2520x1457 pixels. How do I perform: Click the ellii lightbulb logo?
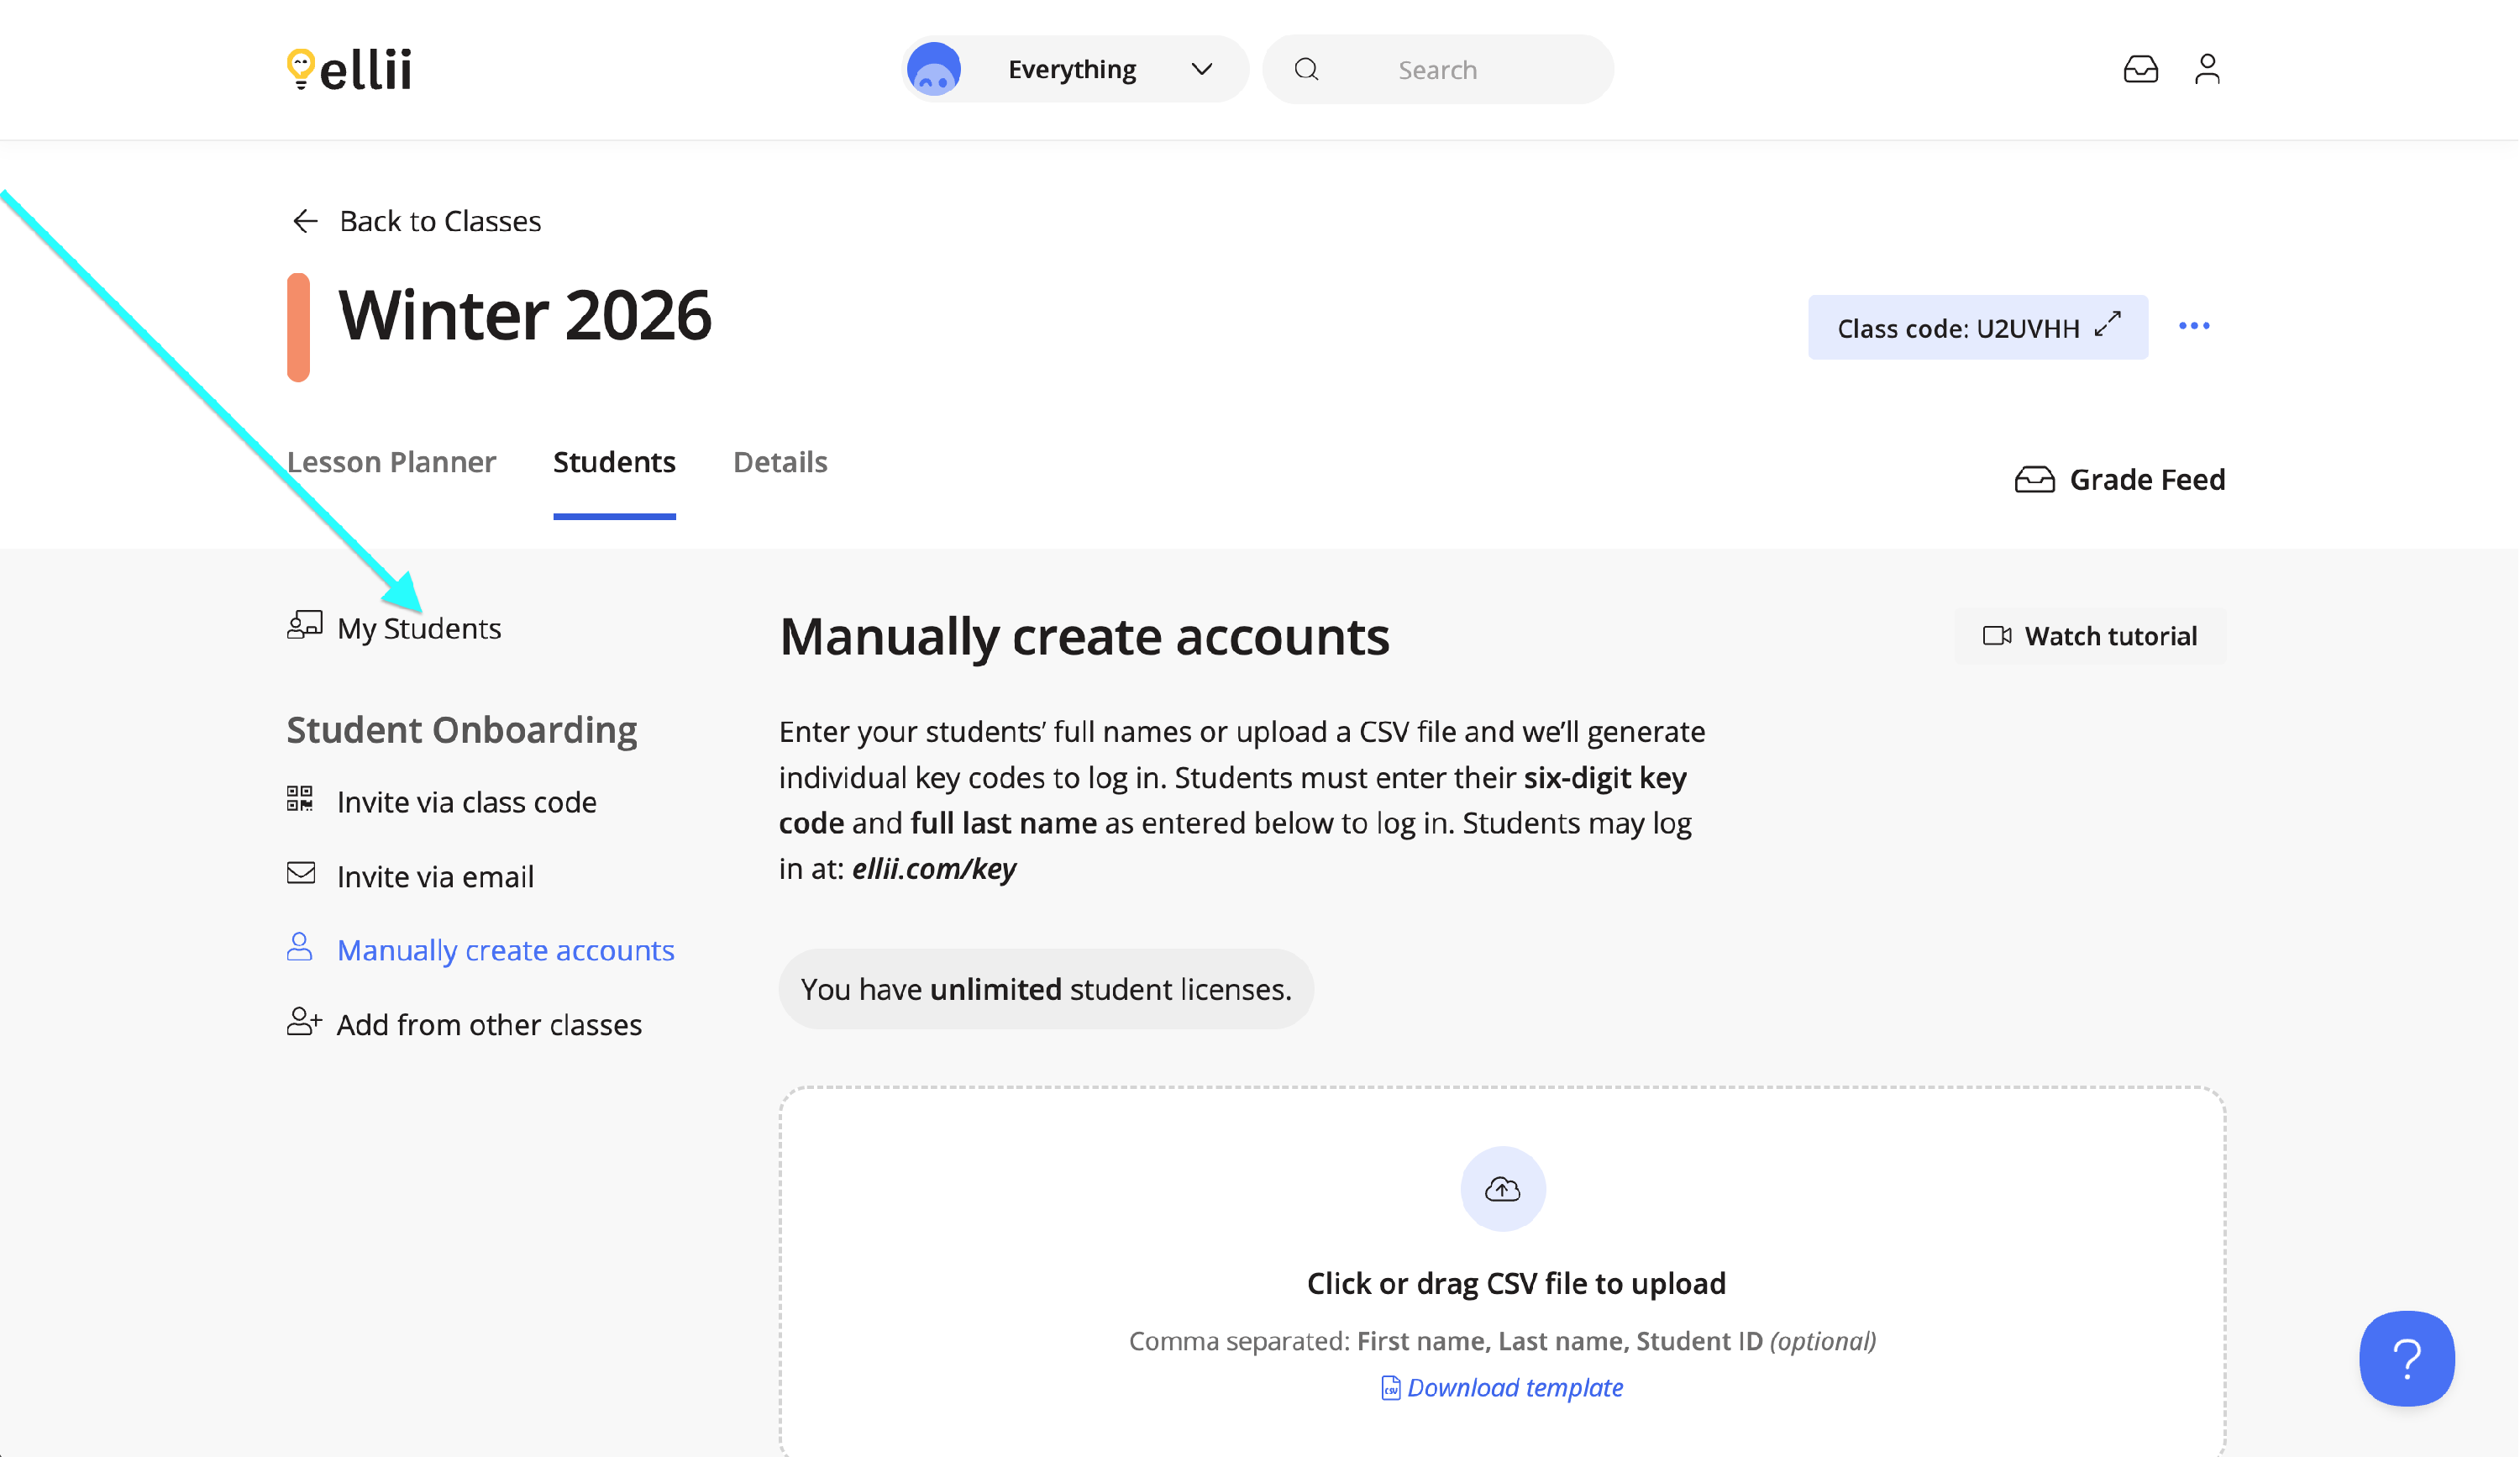tap(300, 68)
